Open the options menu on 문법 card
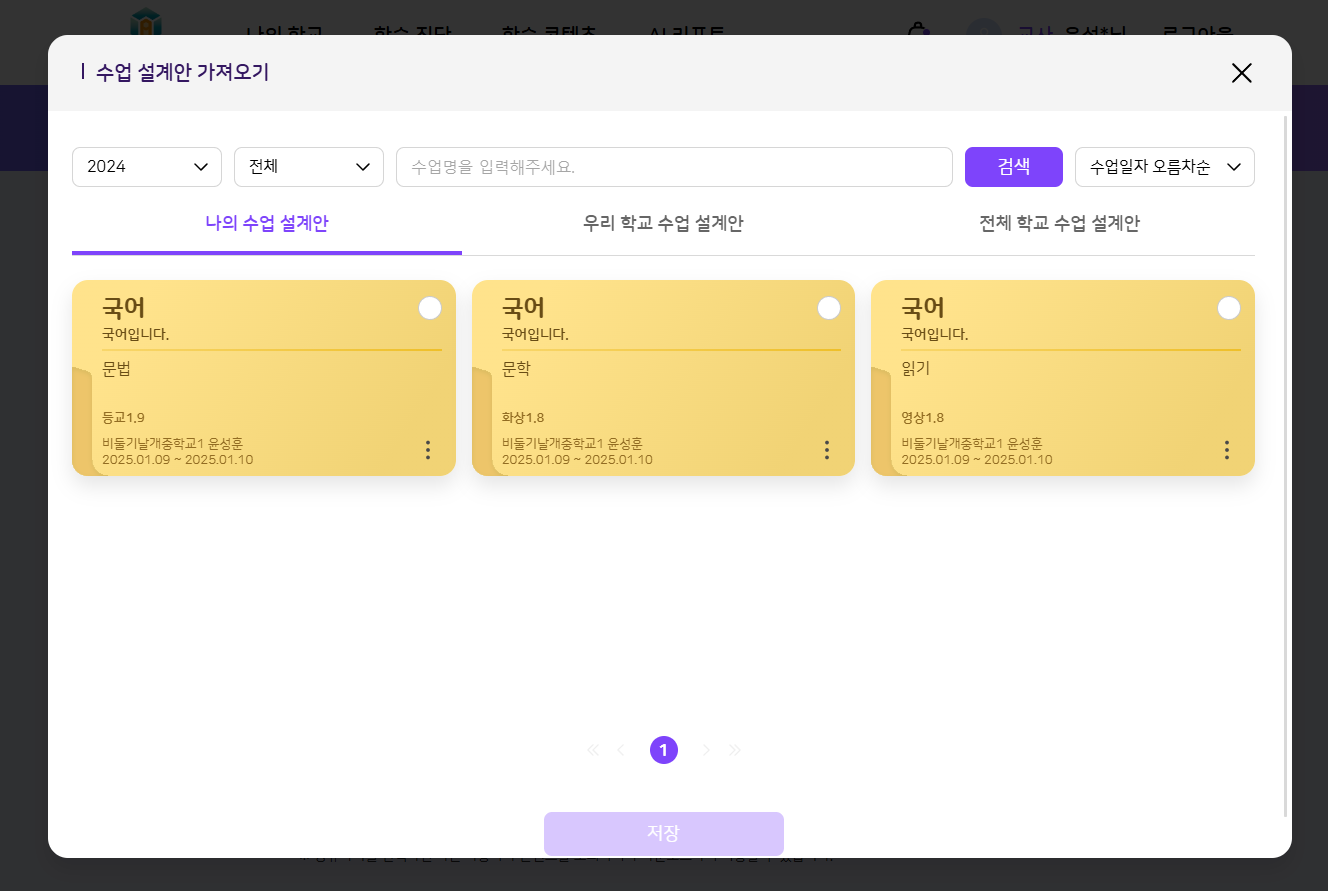 428,450
